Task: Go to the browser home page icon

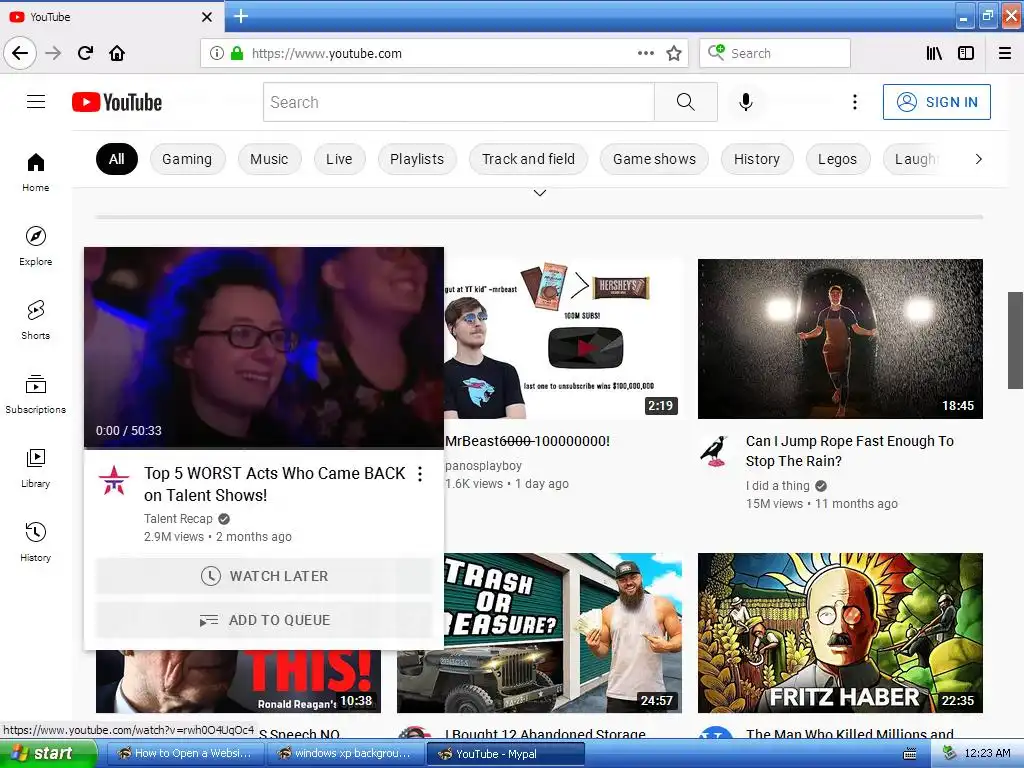Action: point(117,53)
